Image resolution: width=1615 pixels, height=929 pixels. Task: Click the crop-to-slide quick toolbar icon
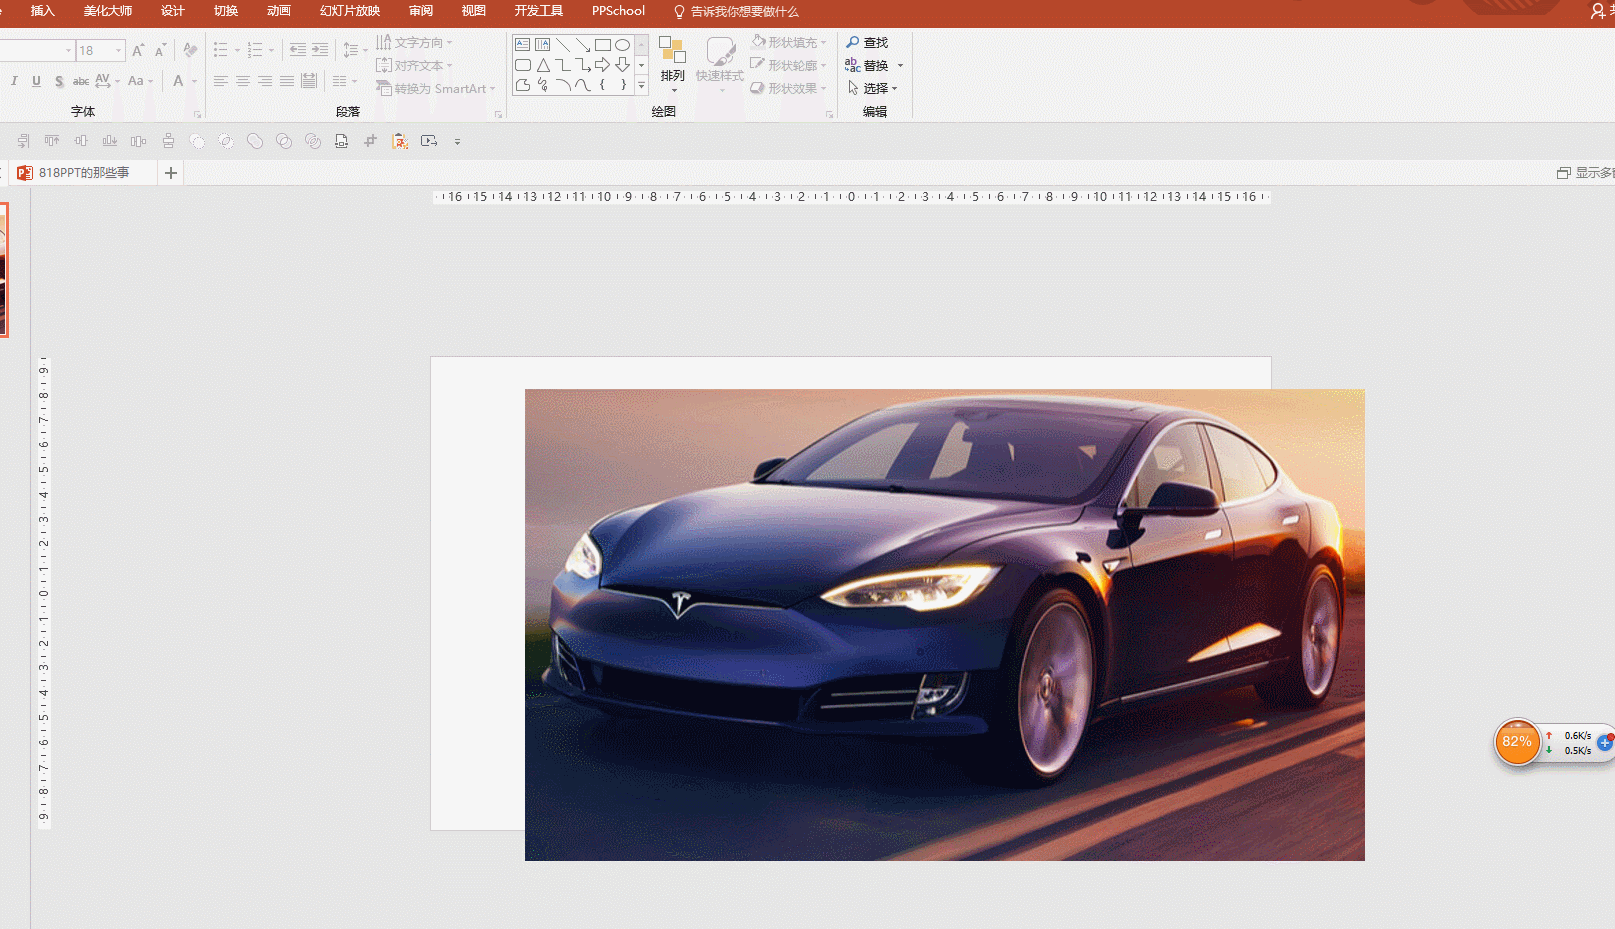tap(370, 141)
